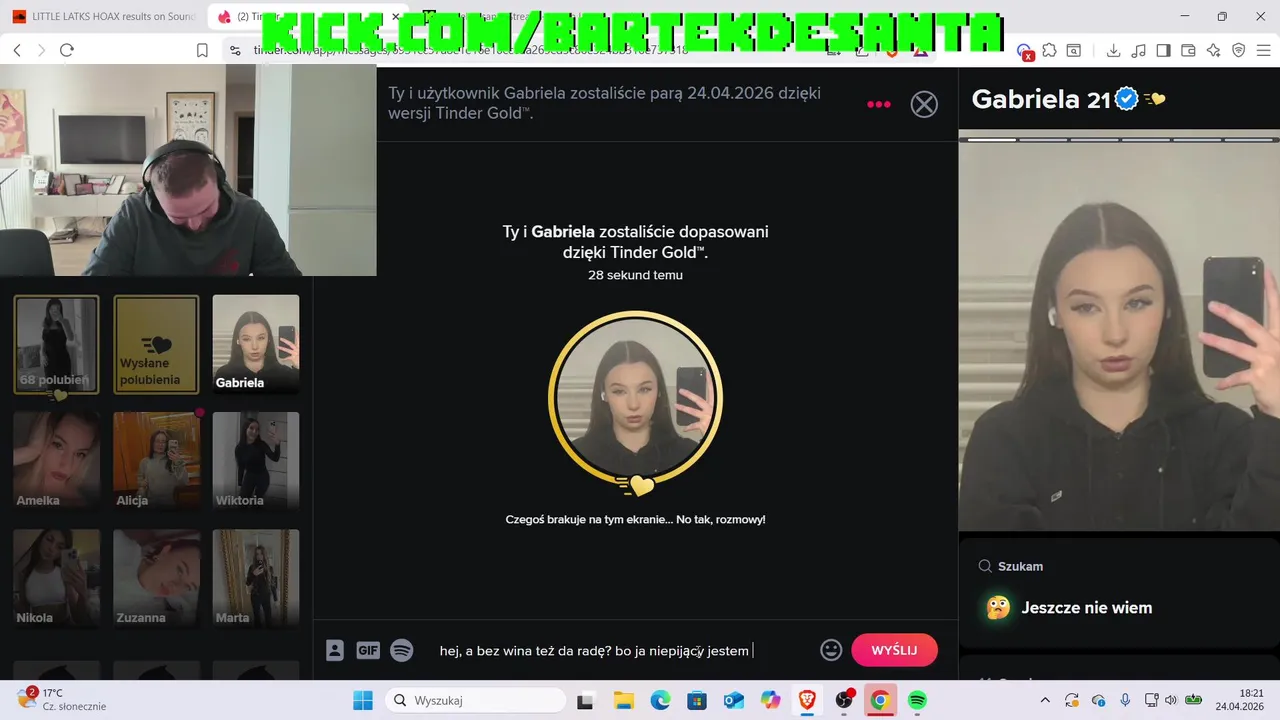Open Microsoft Store from taskbar
This screenshot has width=1280, height=720.
click(697, 700)
